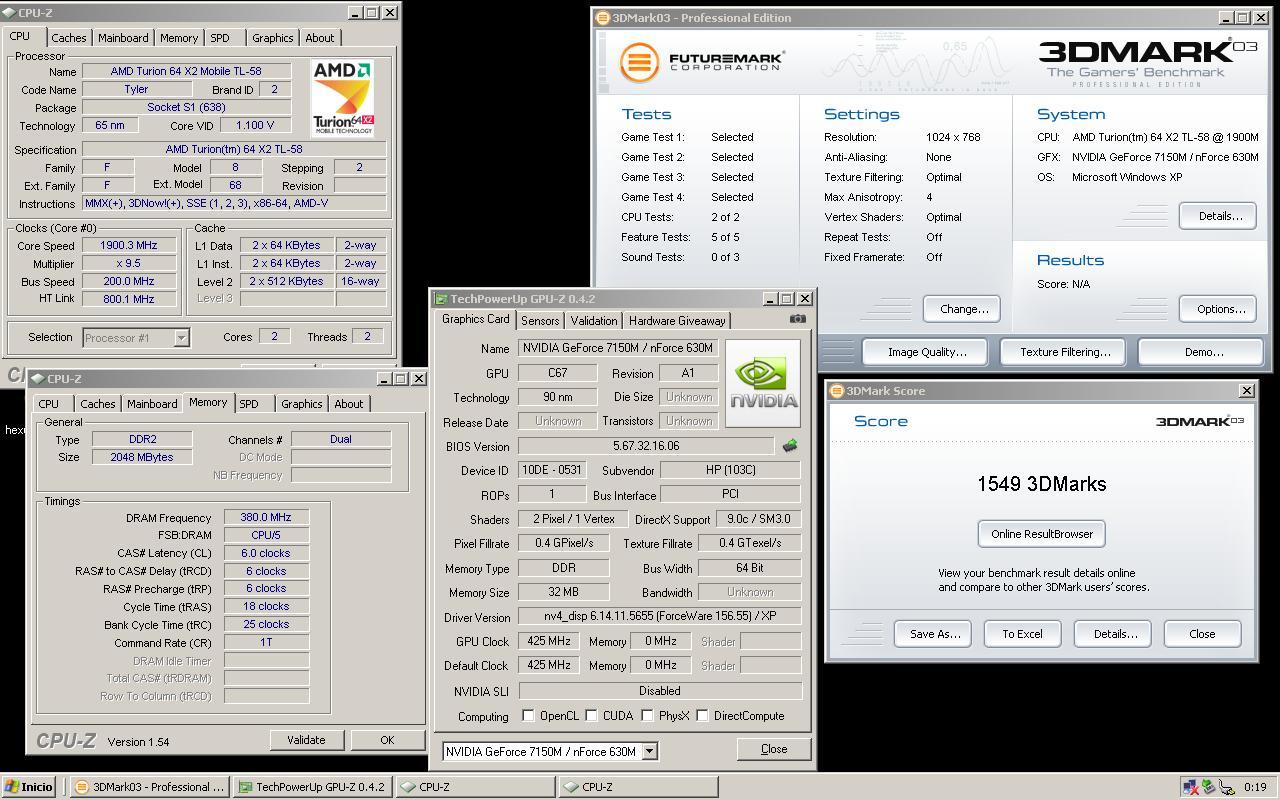Click the 3DMark03 title bar icon

click(603, 18)
